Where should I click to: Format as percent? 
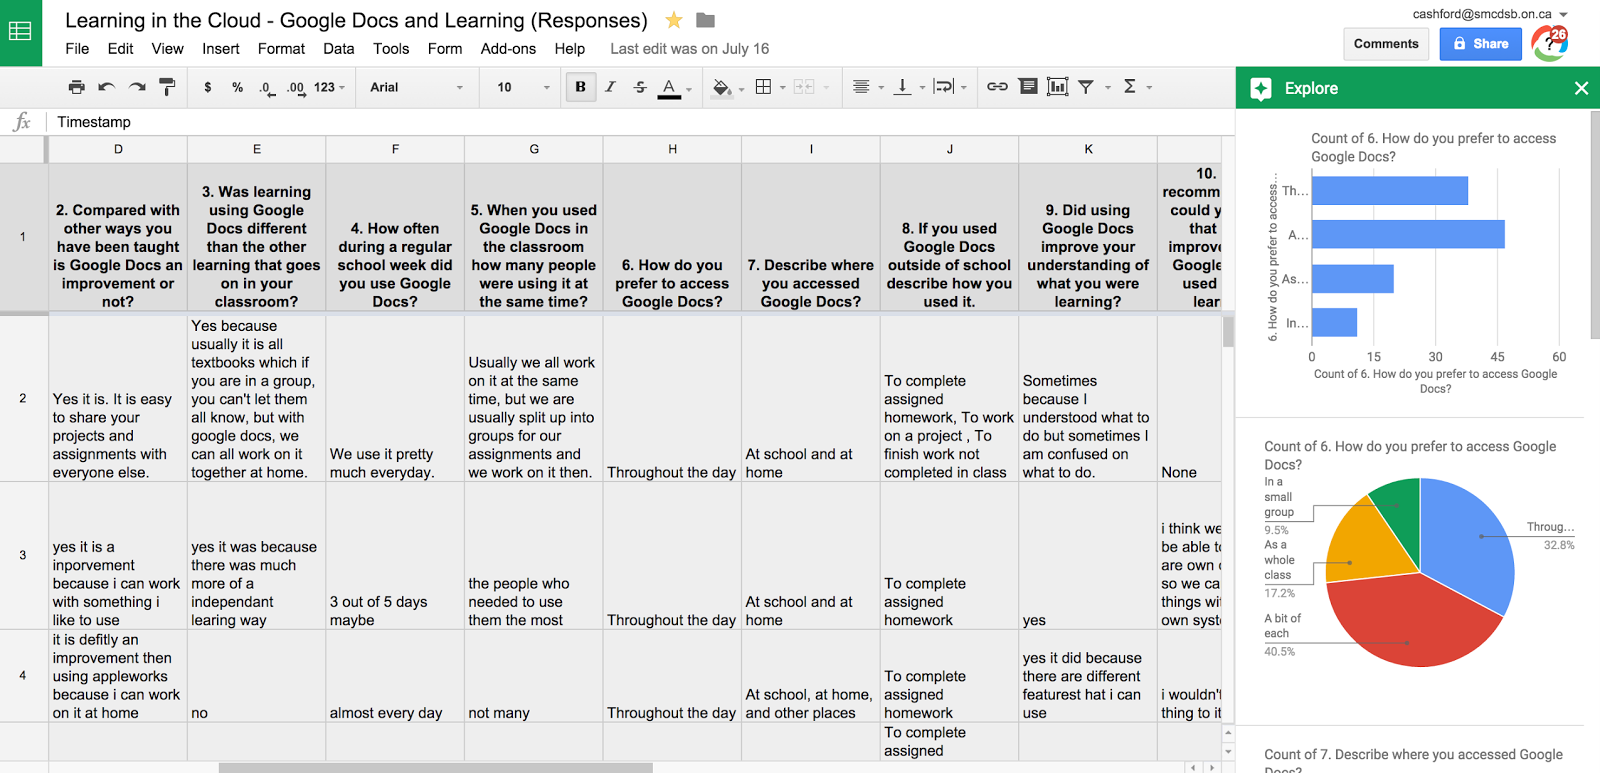click(x=237, y=87)
